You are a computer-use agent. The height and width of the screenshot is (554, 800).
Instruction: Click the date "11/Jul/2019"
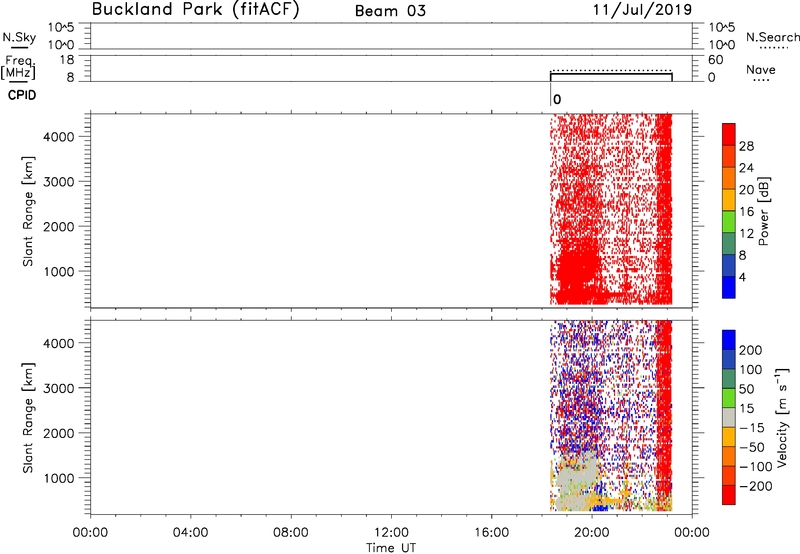642,10
